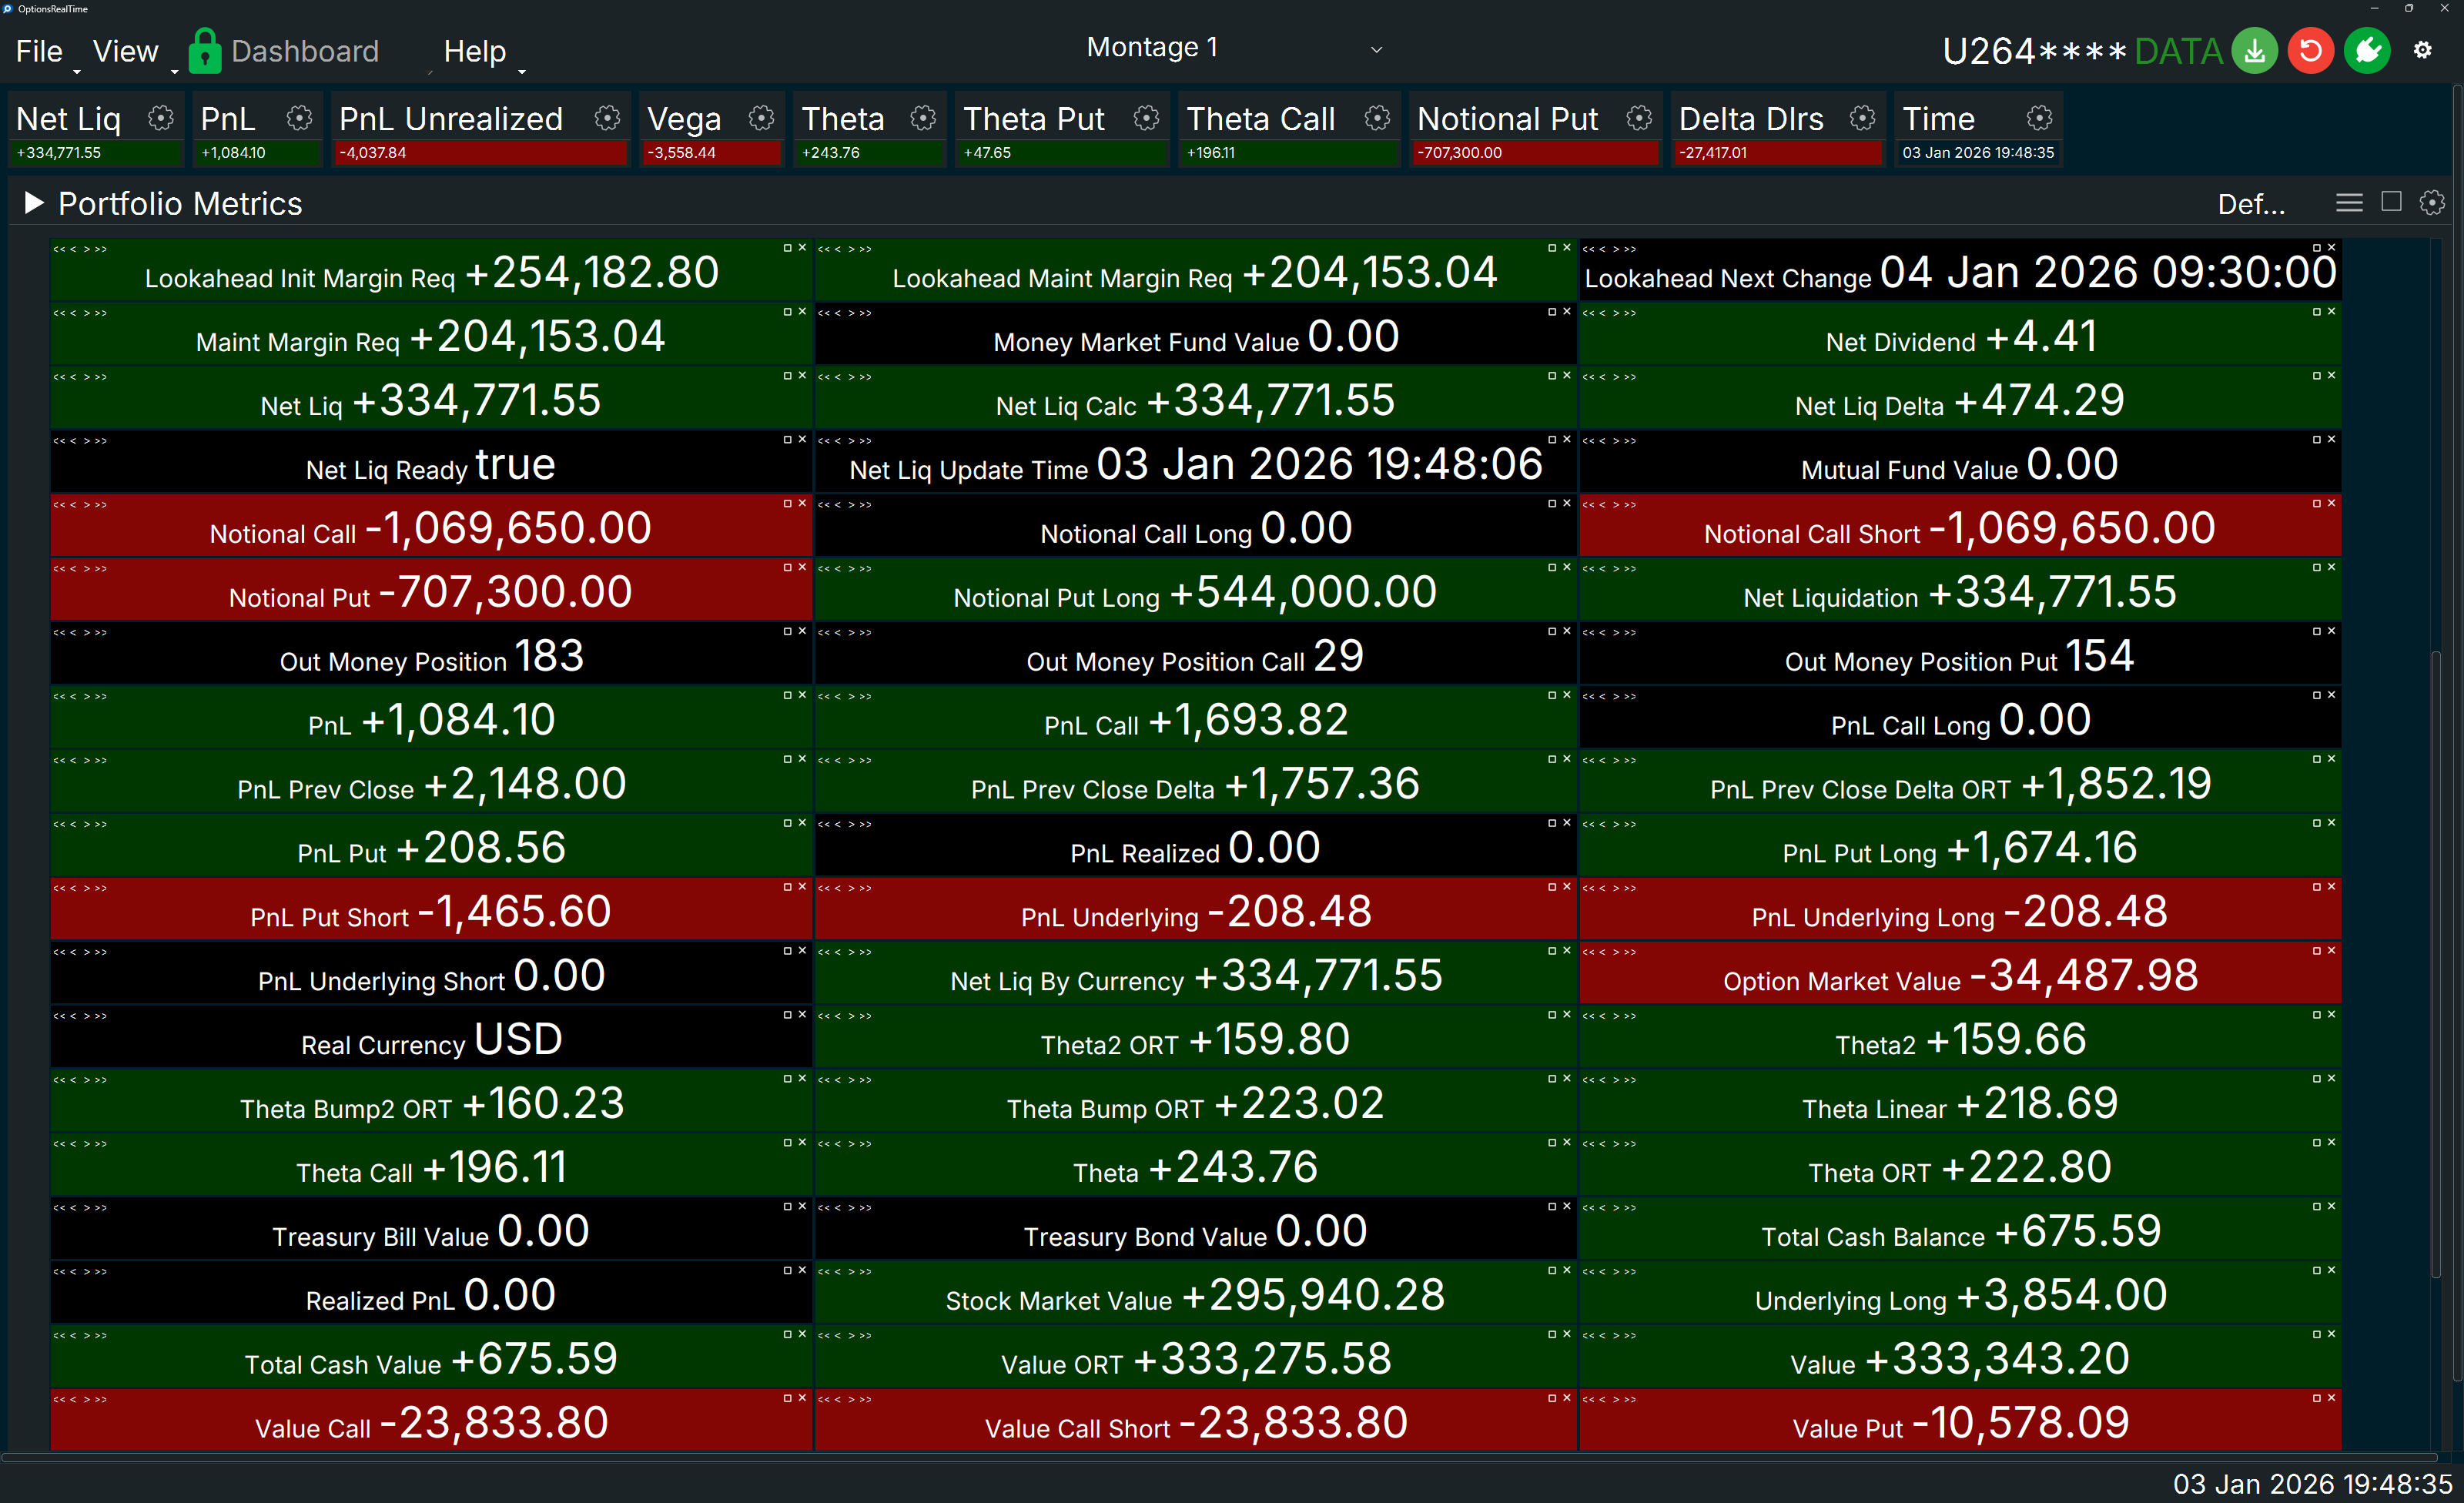
Task: Open the hamburger menu in the Portfolio Metrics header
Action: click(2350, 202)
